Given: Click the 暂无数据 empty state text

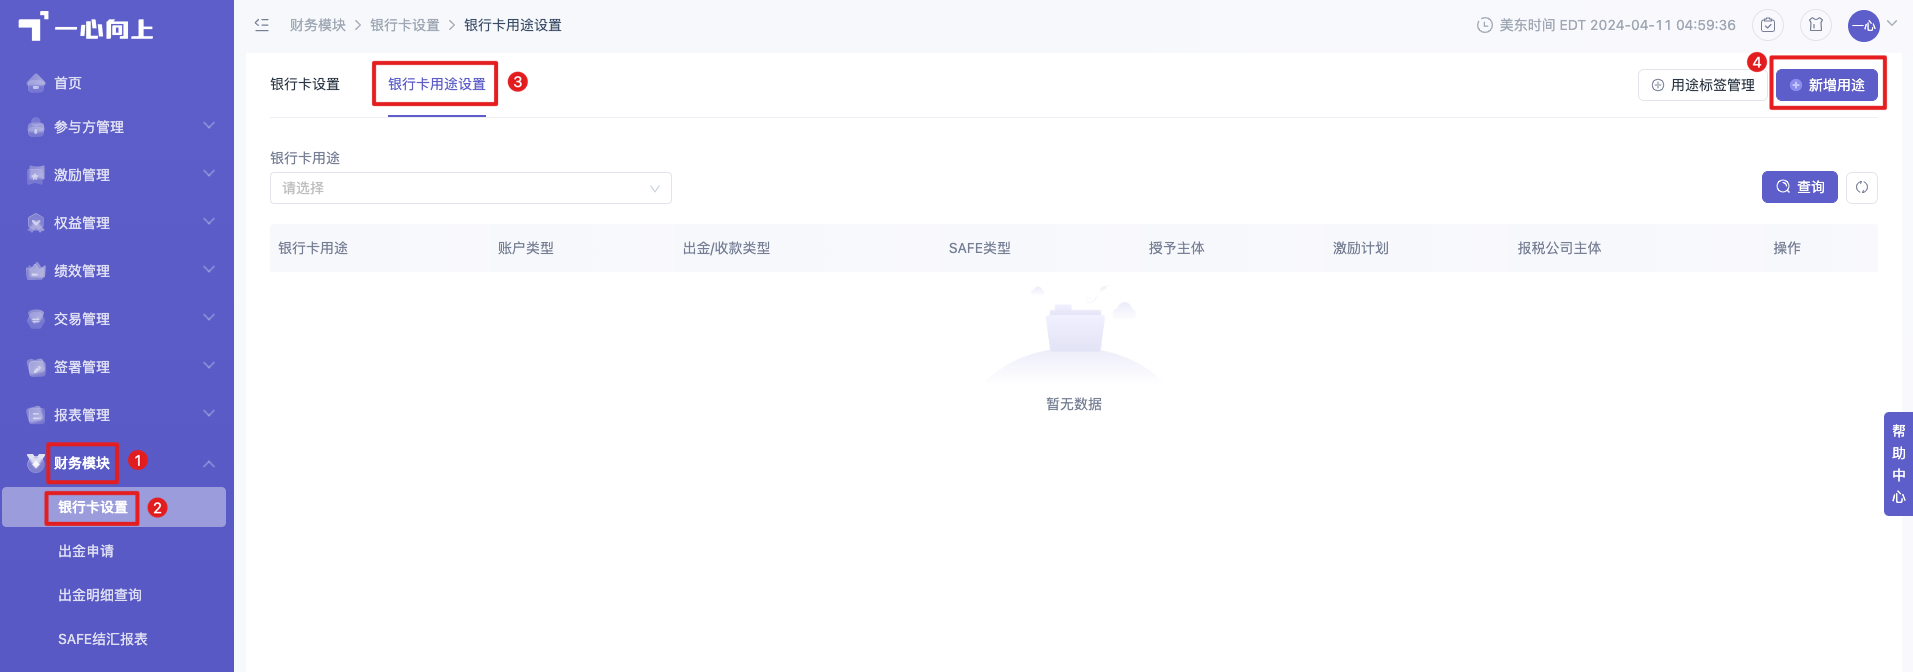Looking at the screenshot, I should 1074,404.
